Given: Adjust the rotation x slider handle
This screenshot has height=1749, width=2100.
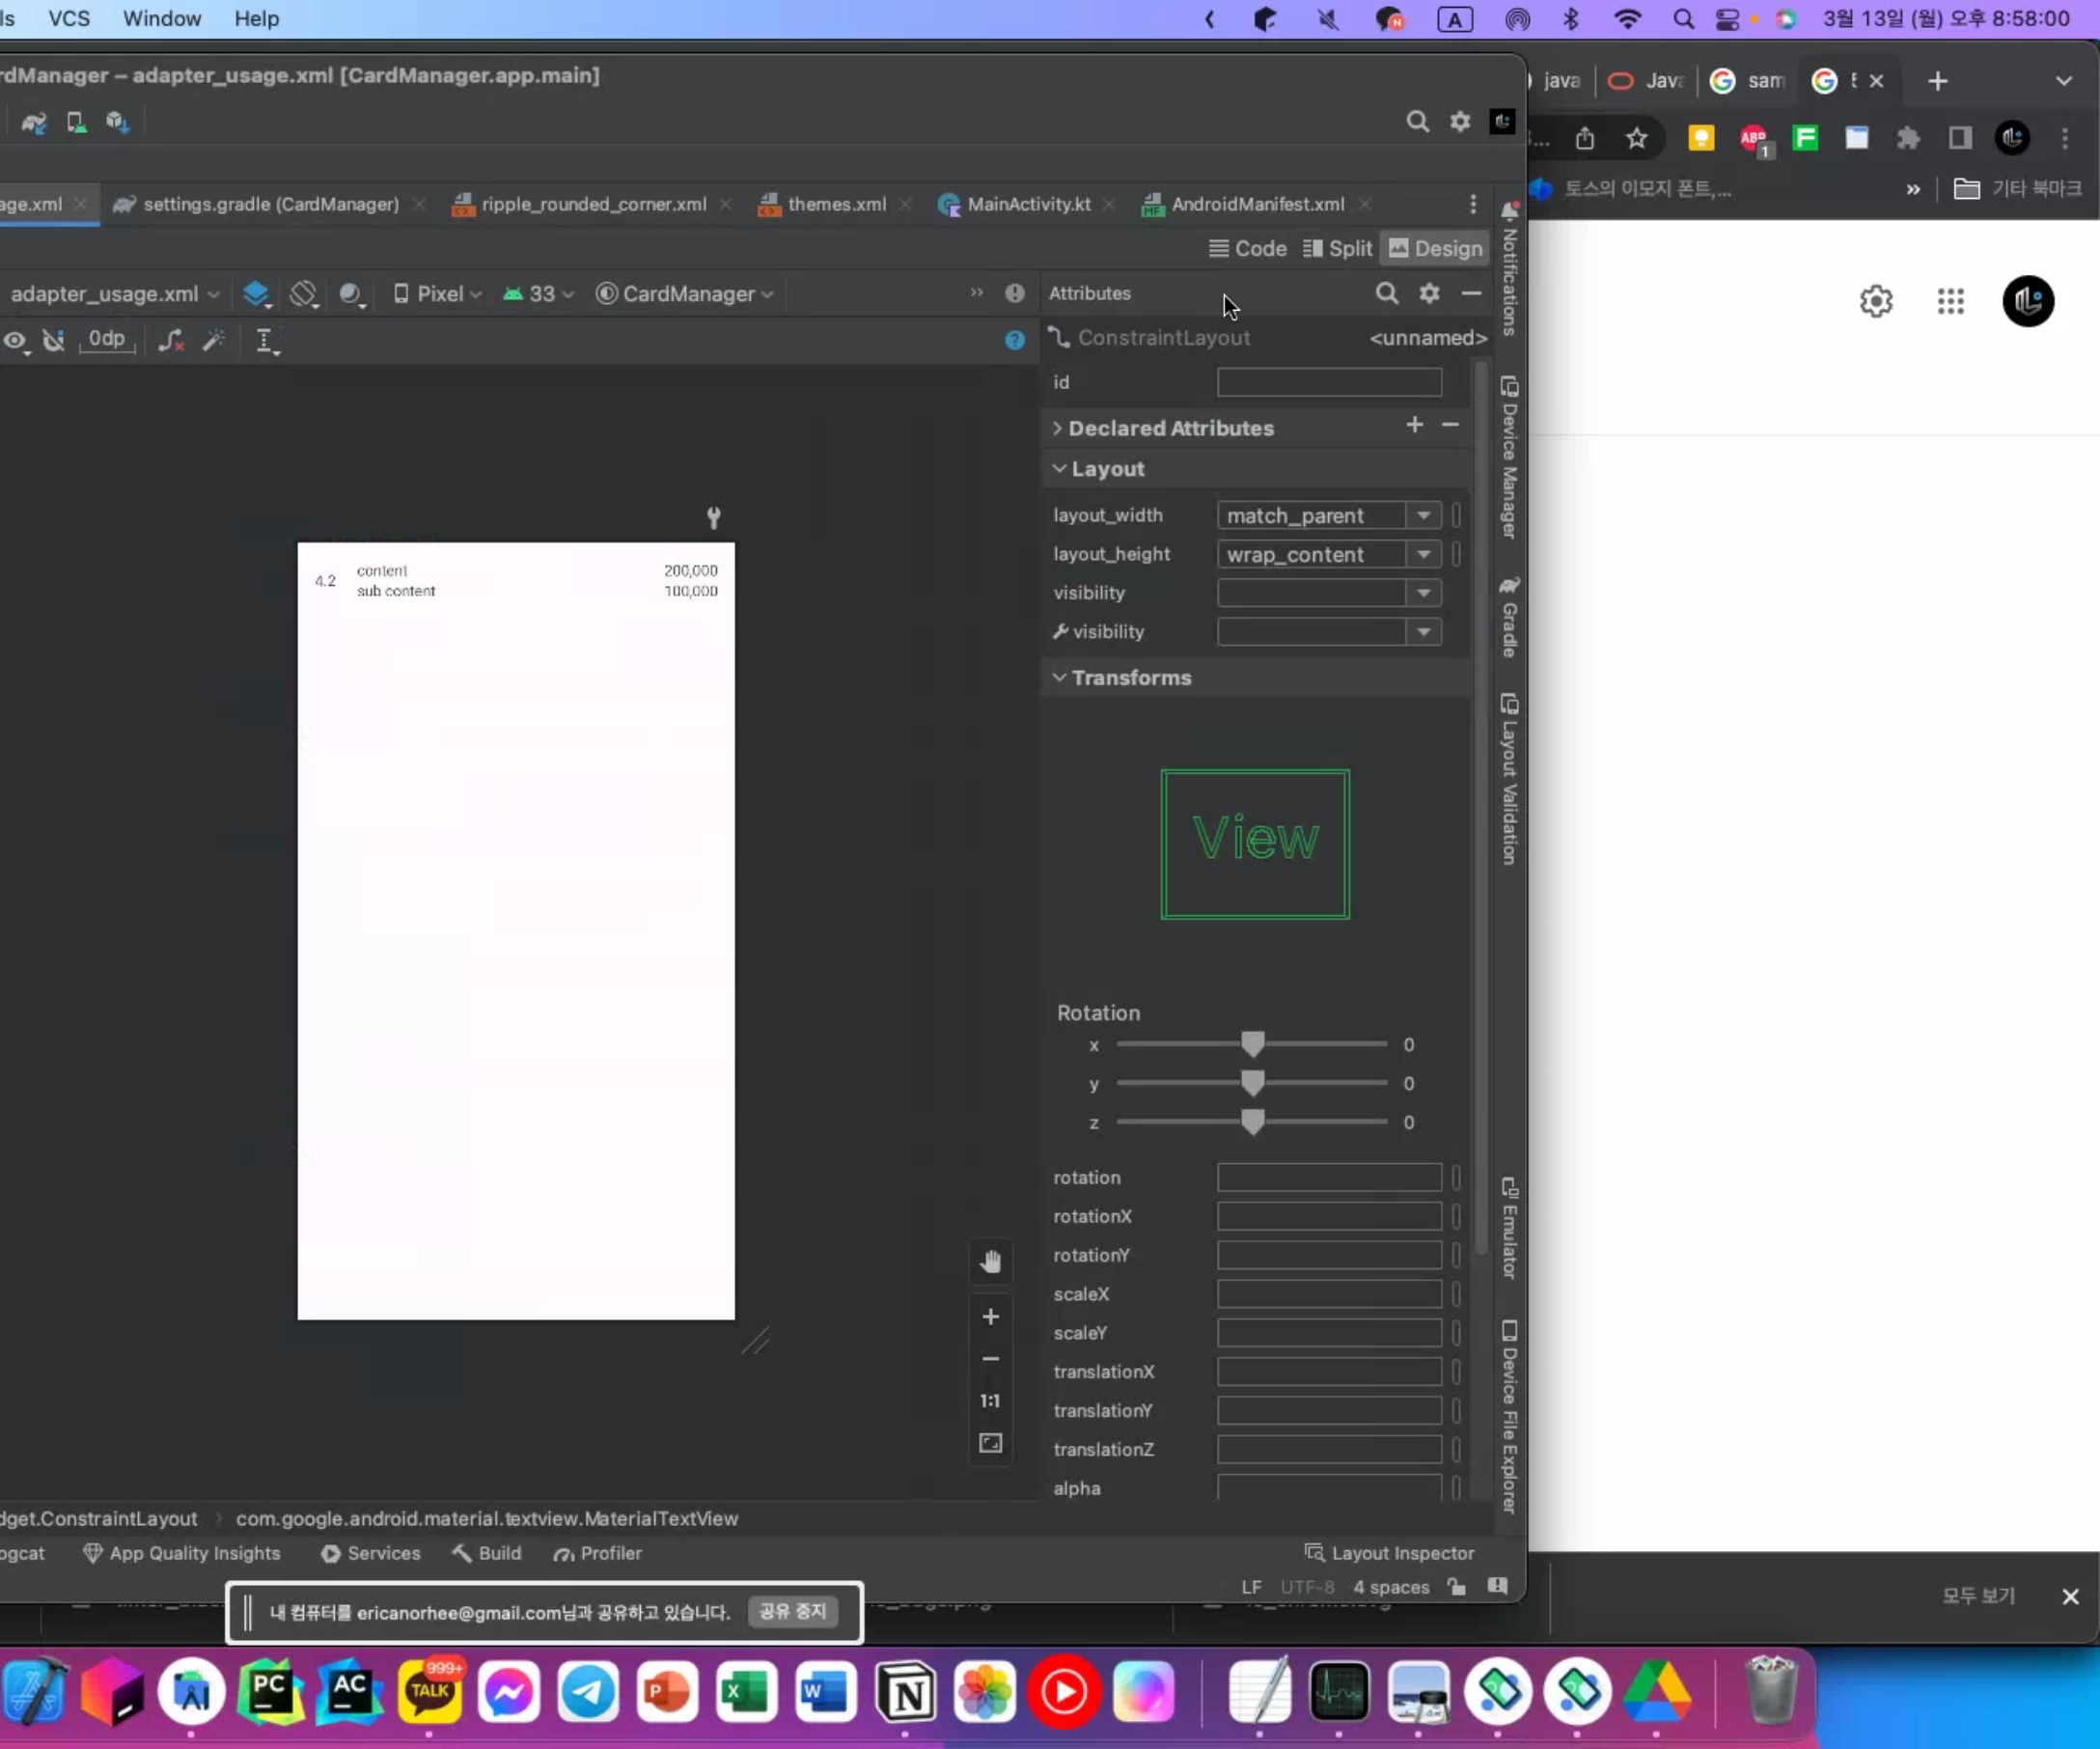Looking at the screenshot, I should (x=1252, y=1044).
